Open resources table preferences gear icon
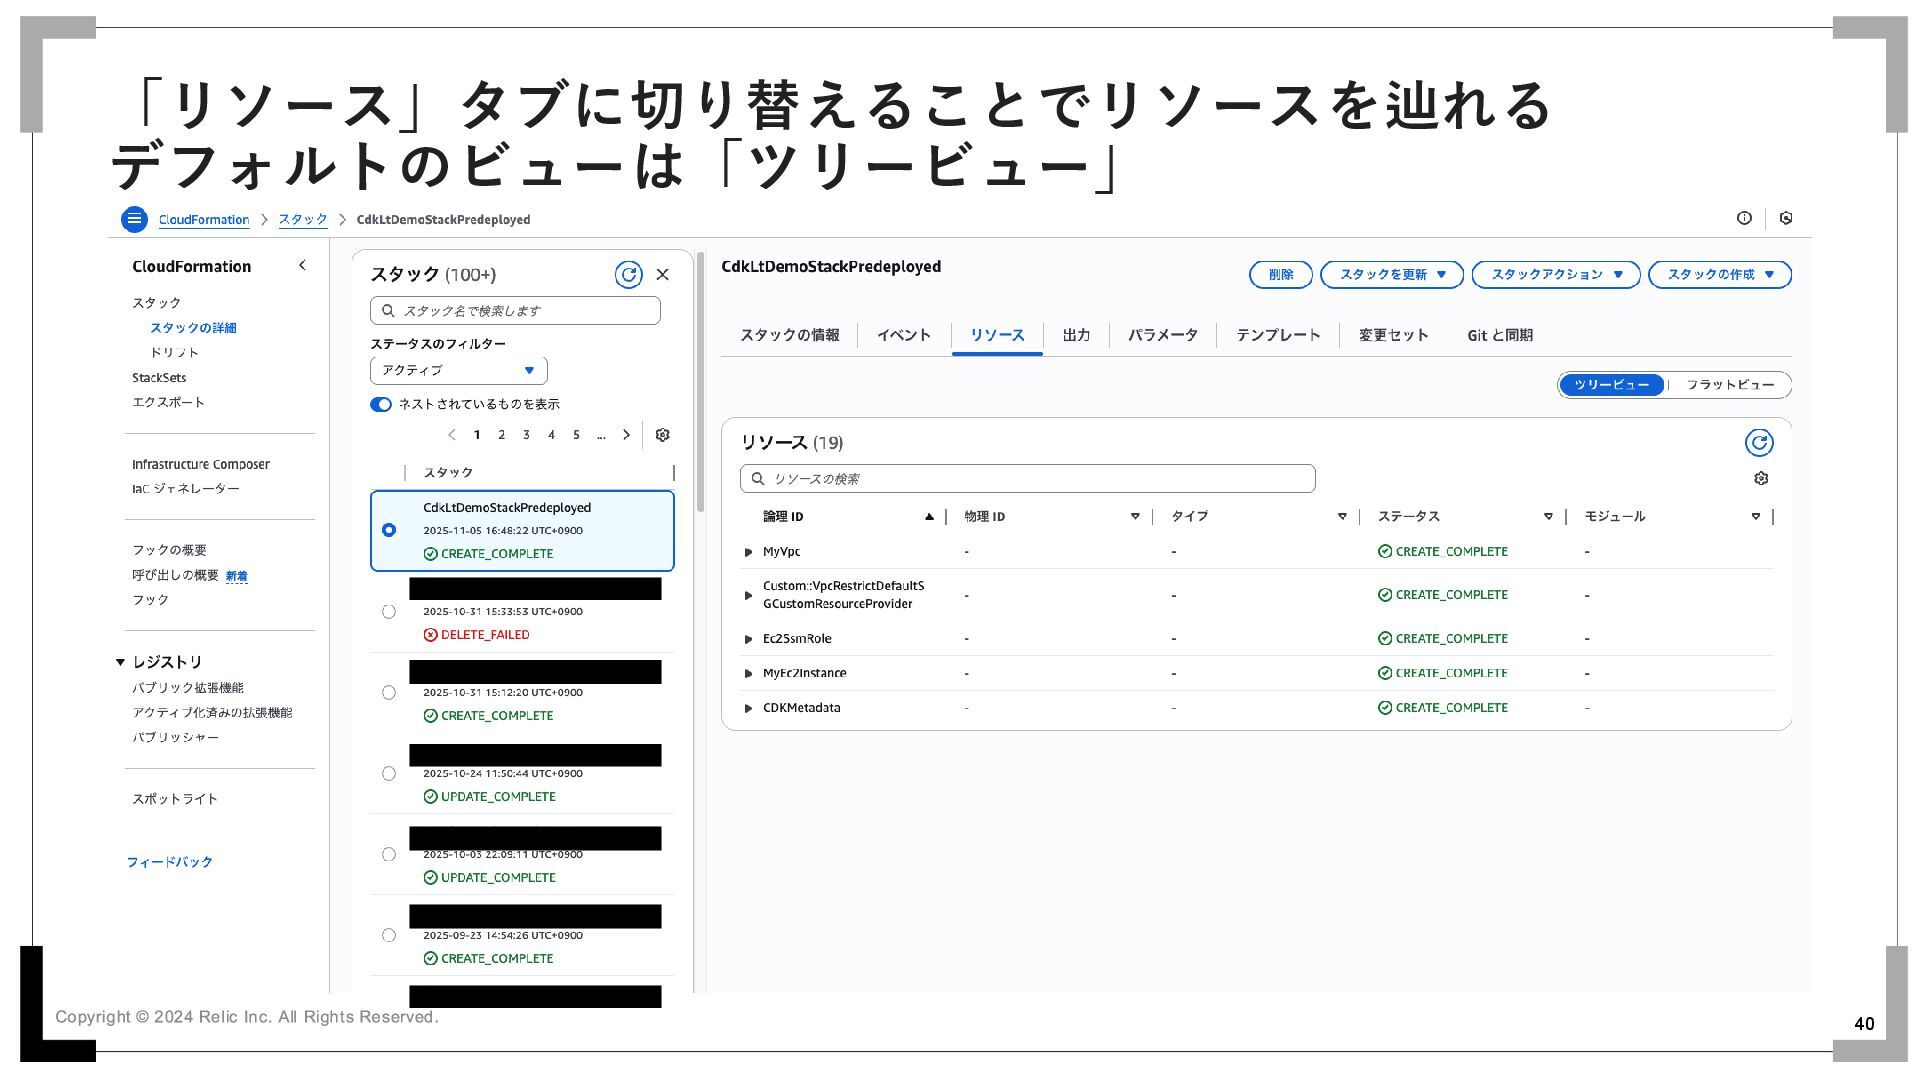1920x1080 pixels. [1761, 479]
